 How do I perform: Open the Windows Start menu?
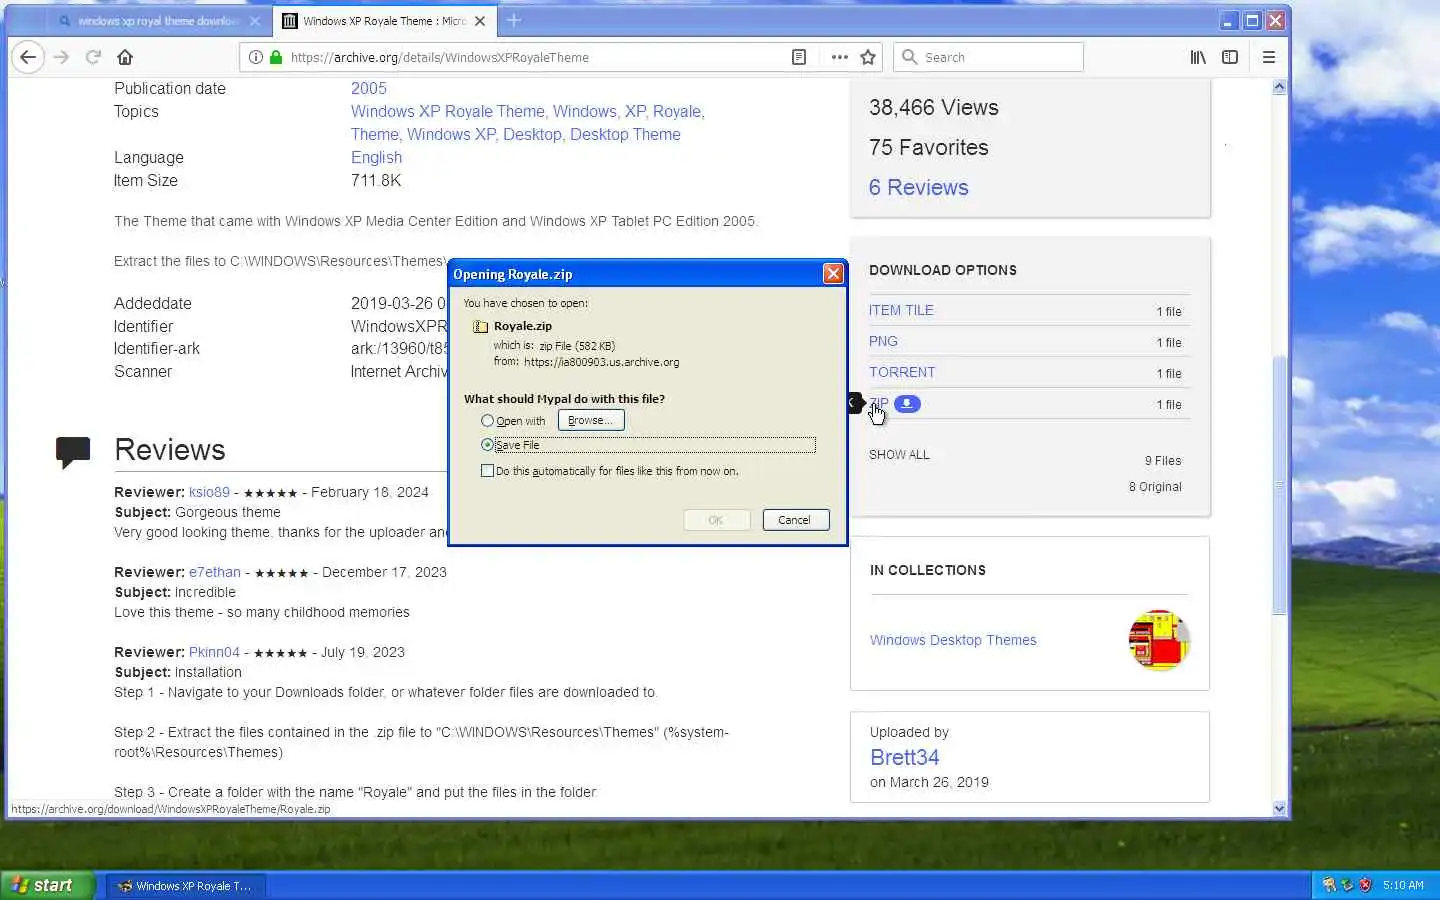click(x=47, y=885)
